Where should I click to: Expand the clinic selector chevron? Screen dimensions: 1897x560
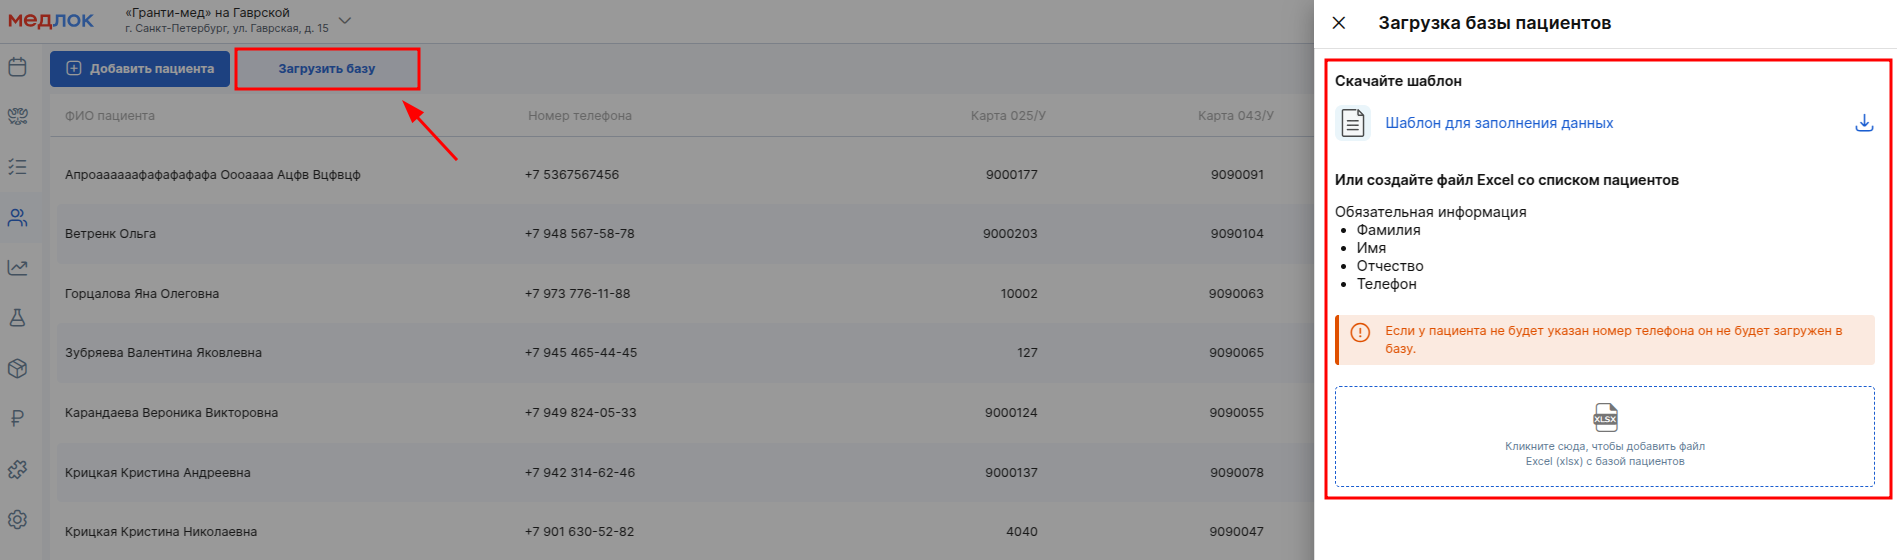coord(345,20)
